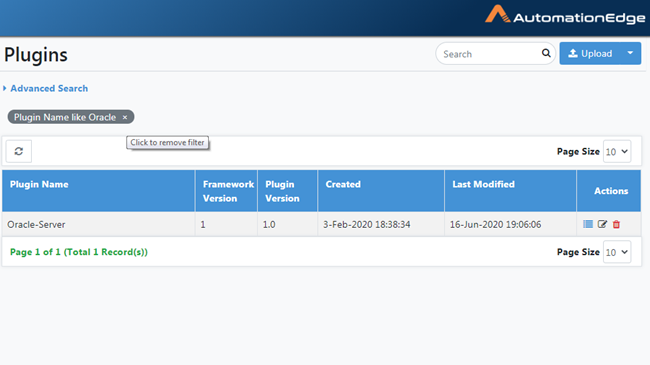Delete Oracle-Server using red trash icon

[x=616, y=224]
